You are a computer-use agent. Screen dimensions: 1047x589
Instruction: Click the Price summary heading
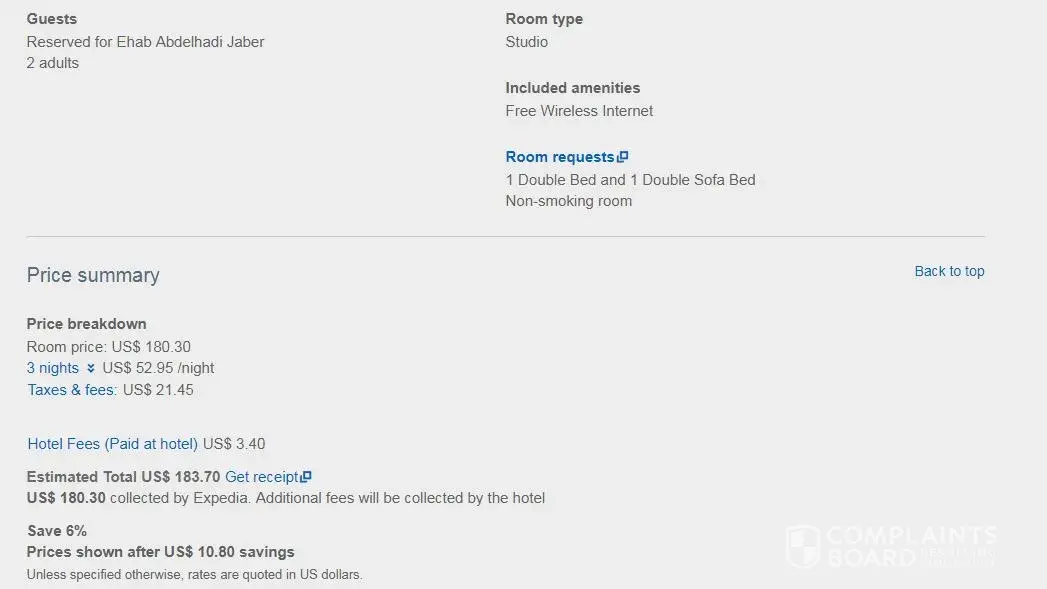click(x=93, y=275)
